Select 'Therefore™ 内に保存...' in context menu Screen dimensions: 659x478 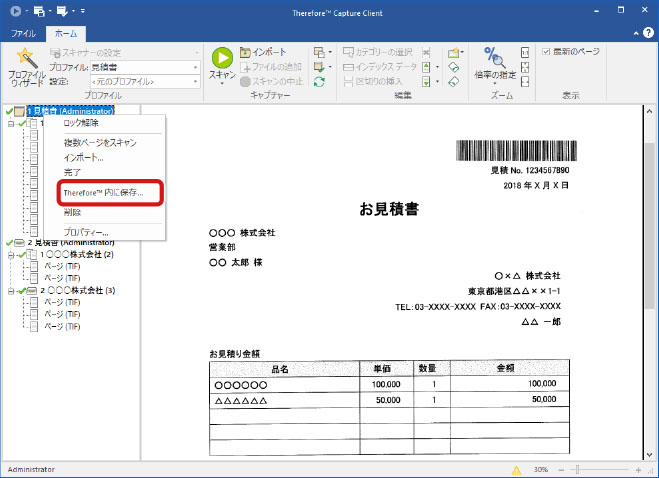pos(103,191)
